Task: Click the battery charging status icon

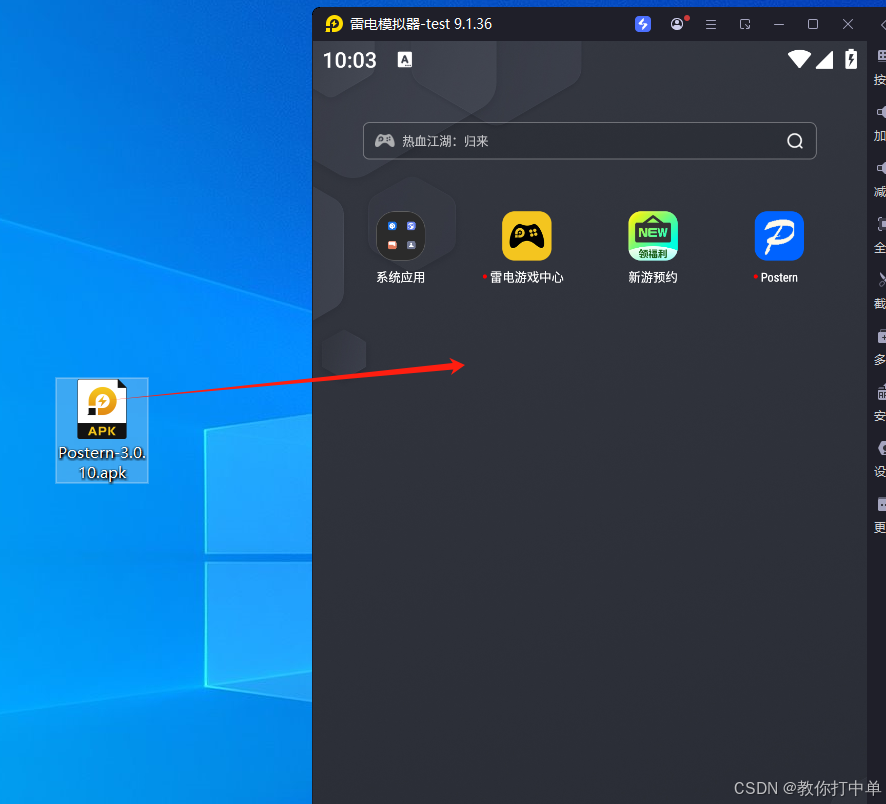Action: point(851,59)
